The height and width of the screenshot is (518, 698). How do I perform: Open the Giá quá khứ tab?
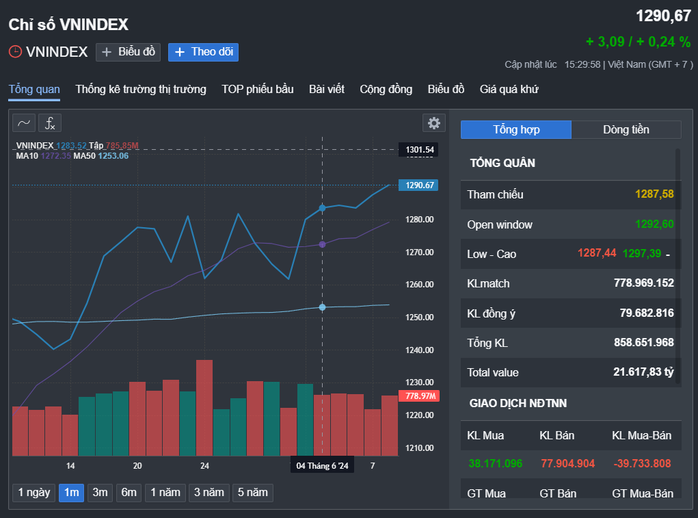click(509, 89)
